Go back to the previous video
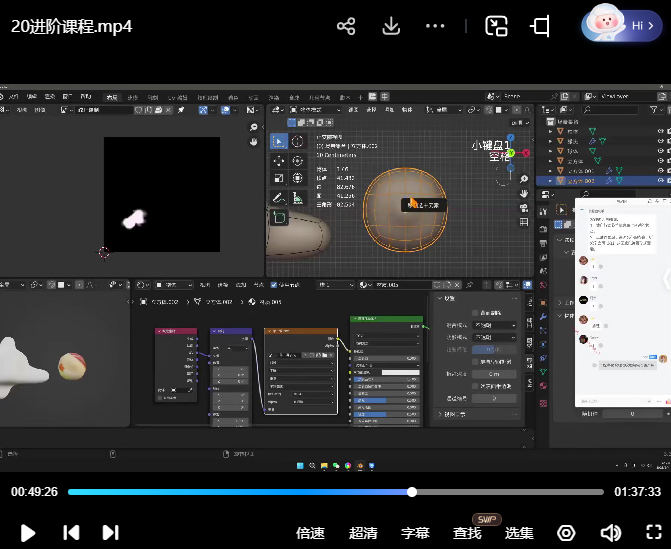The width and height of the screenshot is (671, 549). 71,533
